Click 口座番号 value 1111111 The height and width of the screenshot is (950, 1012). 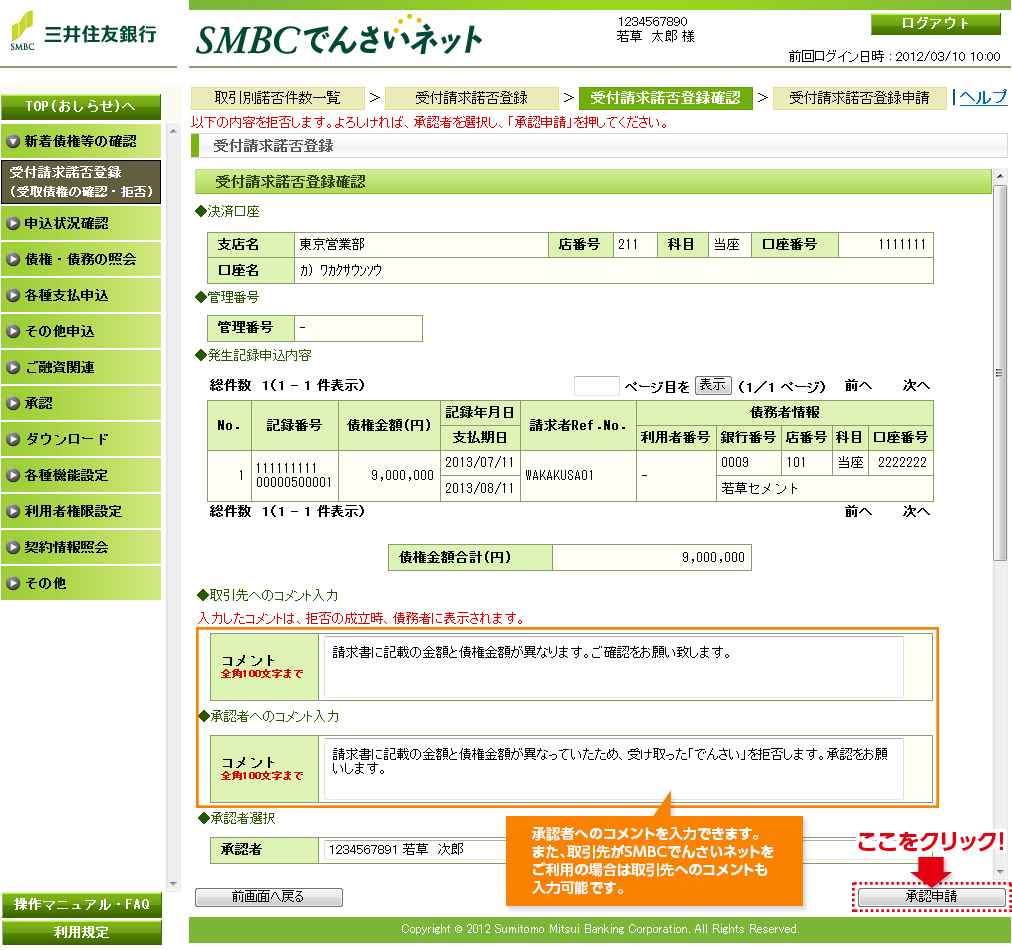[x=902, y=245]
